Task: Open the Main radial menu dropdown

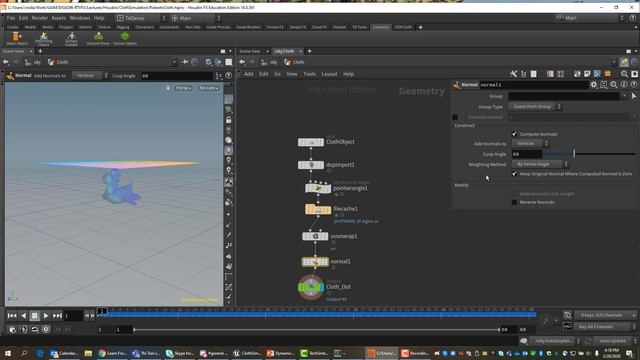Action: [195, 18]
